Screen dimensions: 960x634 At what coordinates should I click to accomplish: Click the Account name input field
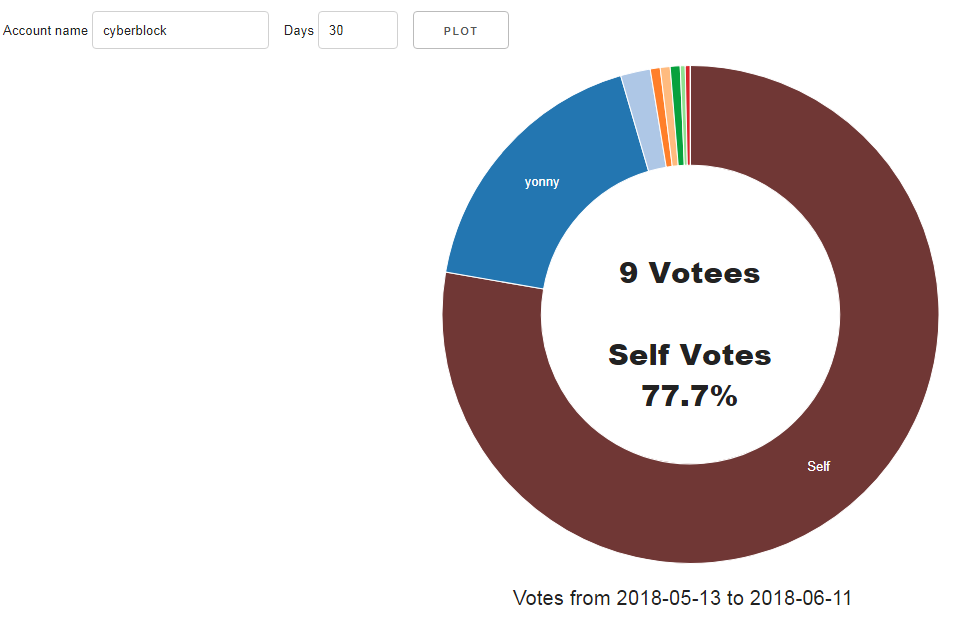(x=180, y=30)
